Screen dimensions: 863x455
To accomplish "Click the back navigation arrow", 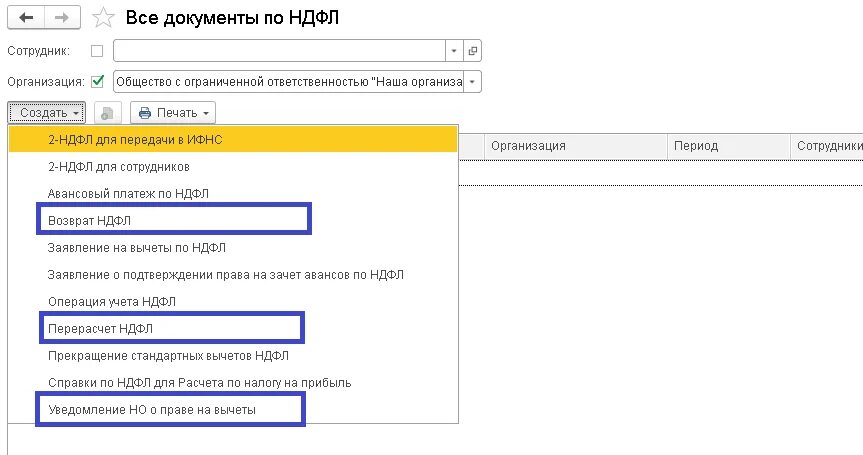I will (26, 17).
